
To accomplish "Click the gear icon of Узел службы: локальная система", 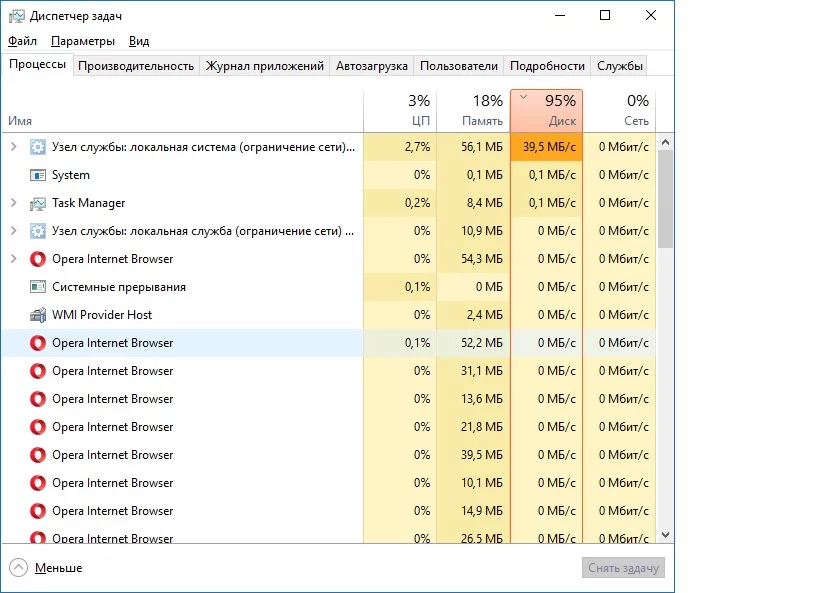I will click(x=38, y=147).
